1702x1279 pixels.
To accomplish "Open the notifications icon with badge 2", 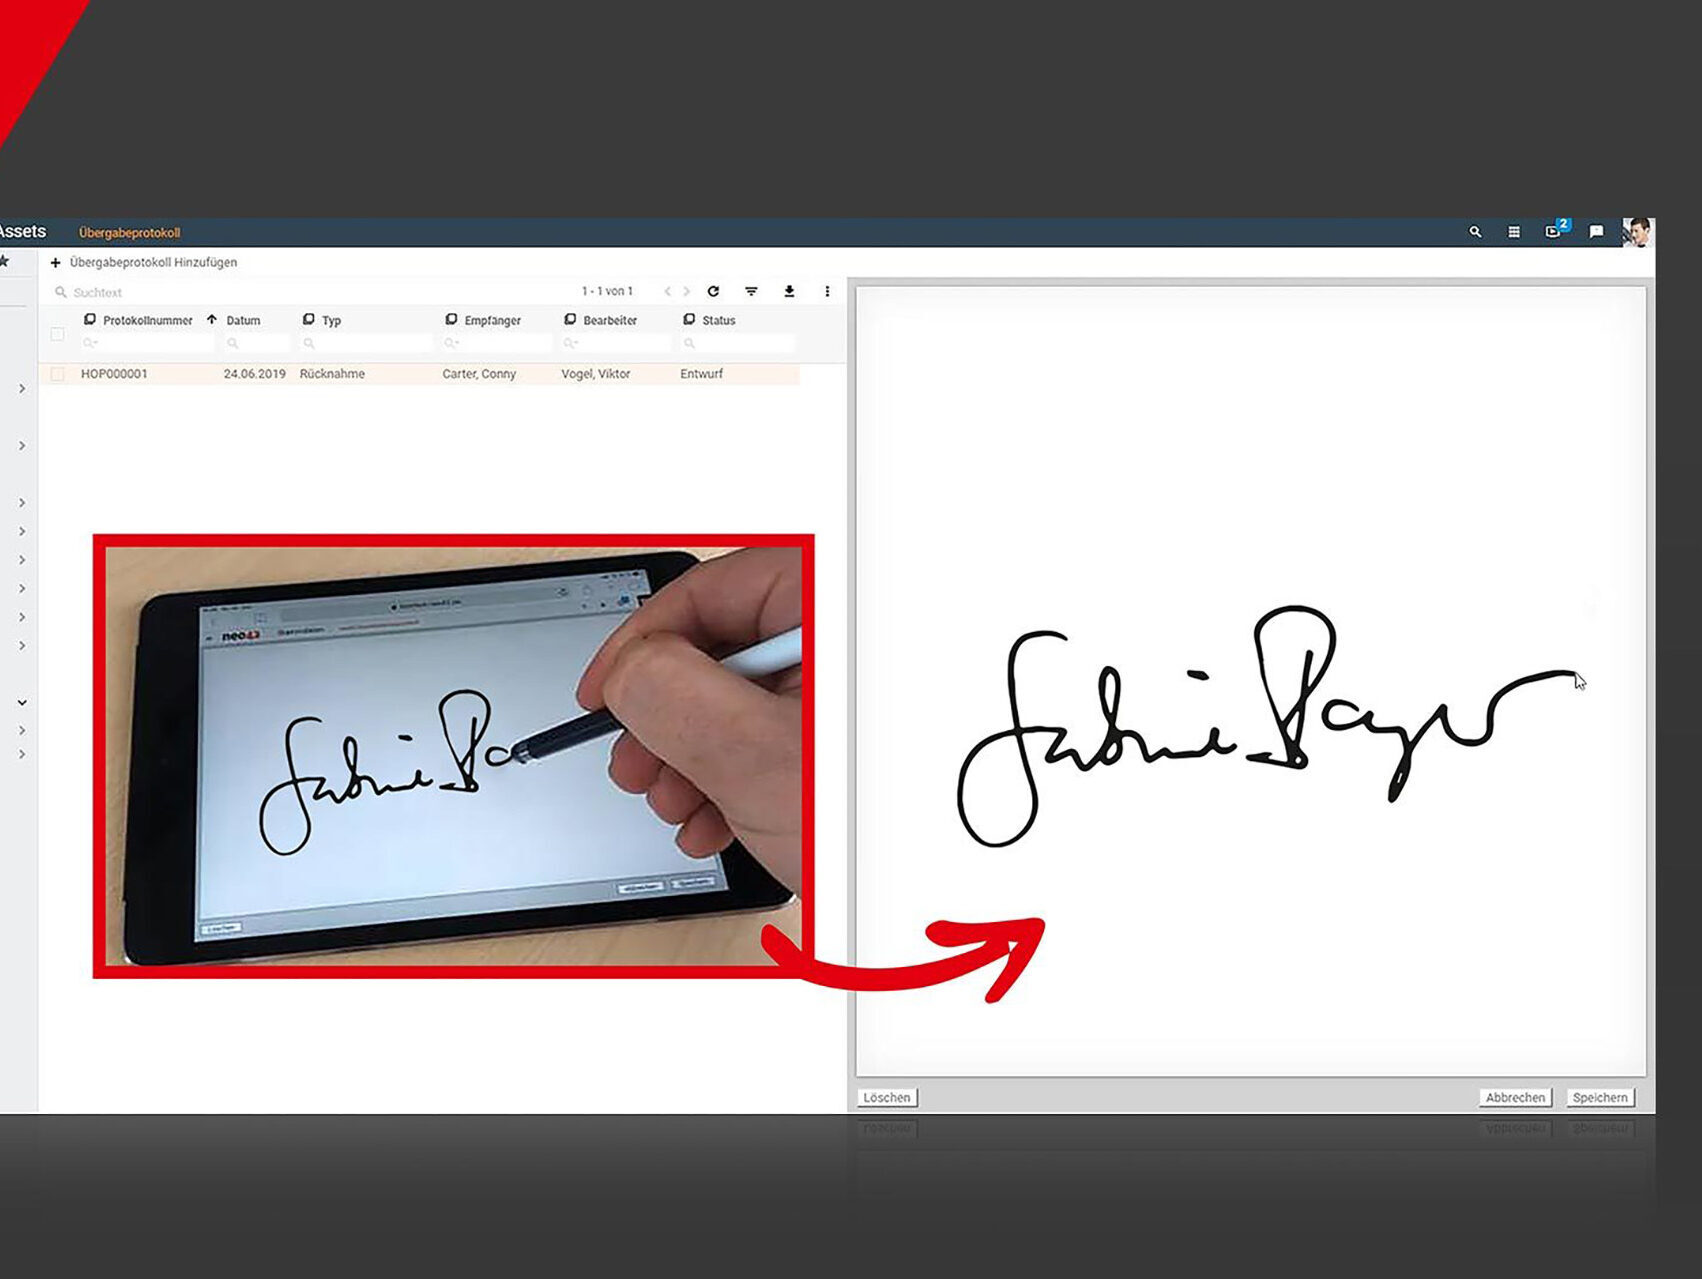I will (x=1554, y=231).
